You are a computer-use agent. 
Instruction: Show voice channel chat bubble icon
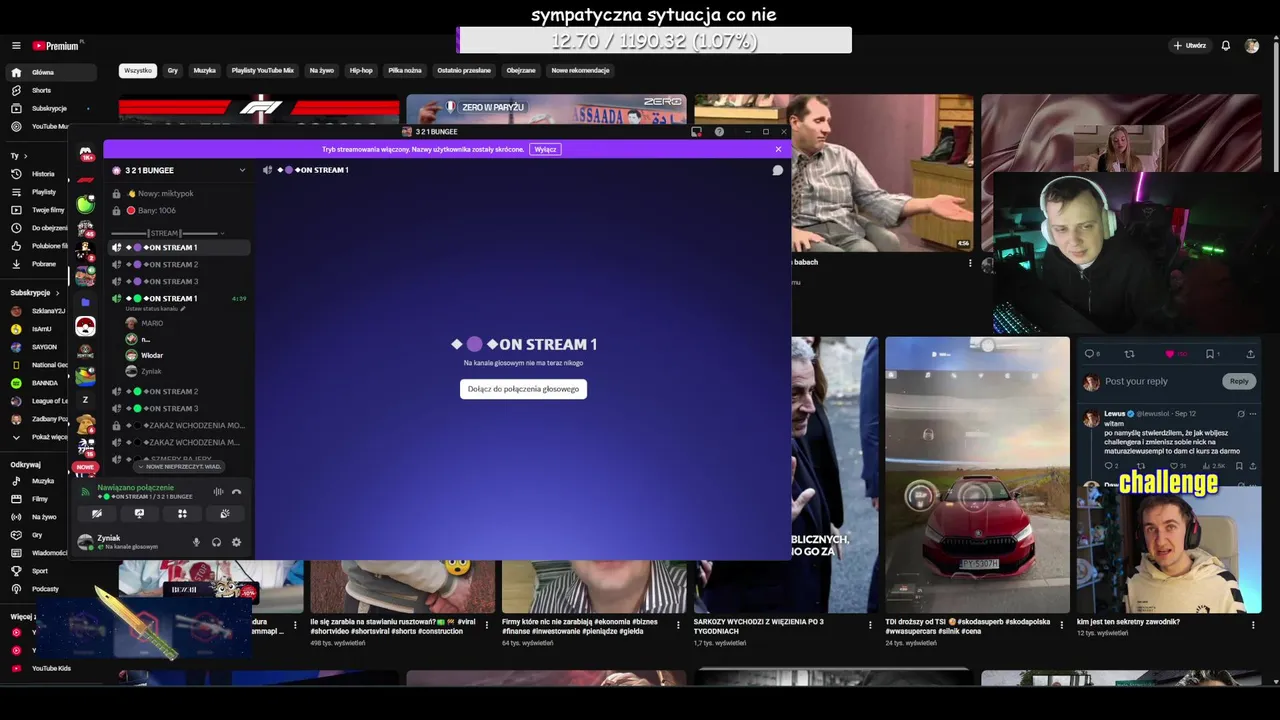[777, 170]
